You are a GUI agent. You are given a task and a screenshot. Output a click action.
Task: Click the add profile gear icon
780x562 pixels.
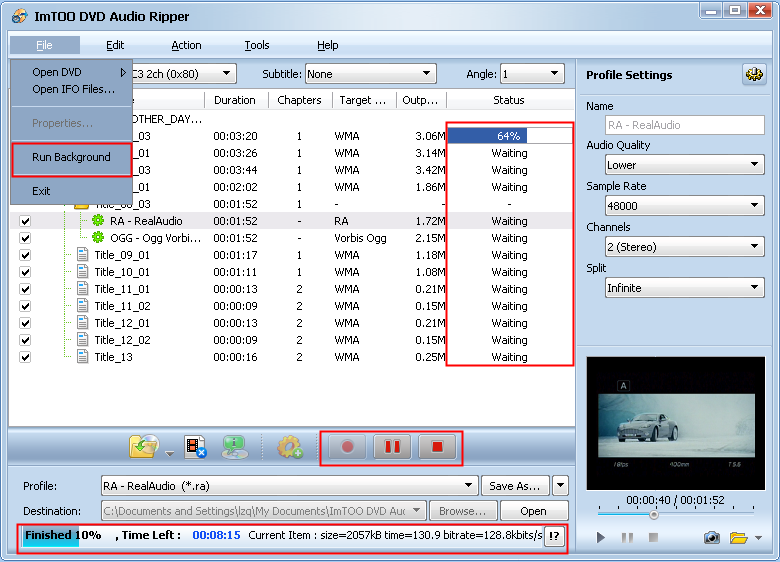[290, 447]
